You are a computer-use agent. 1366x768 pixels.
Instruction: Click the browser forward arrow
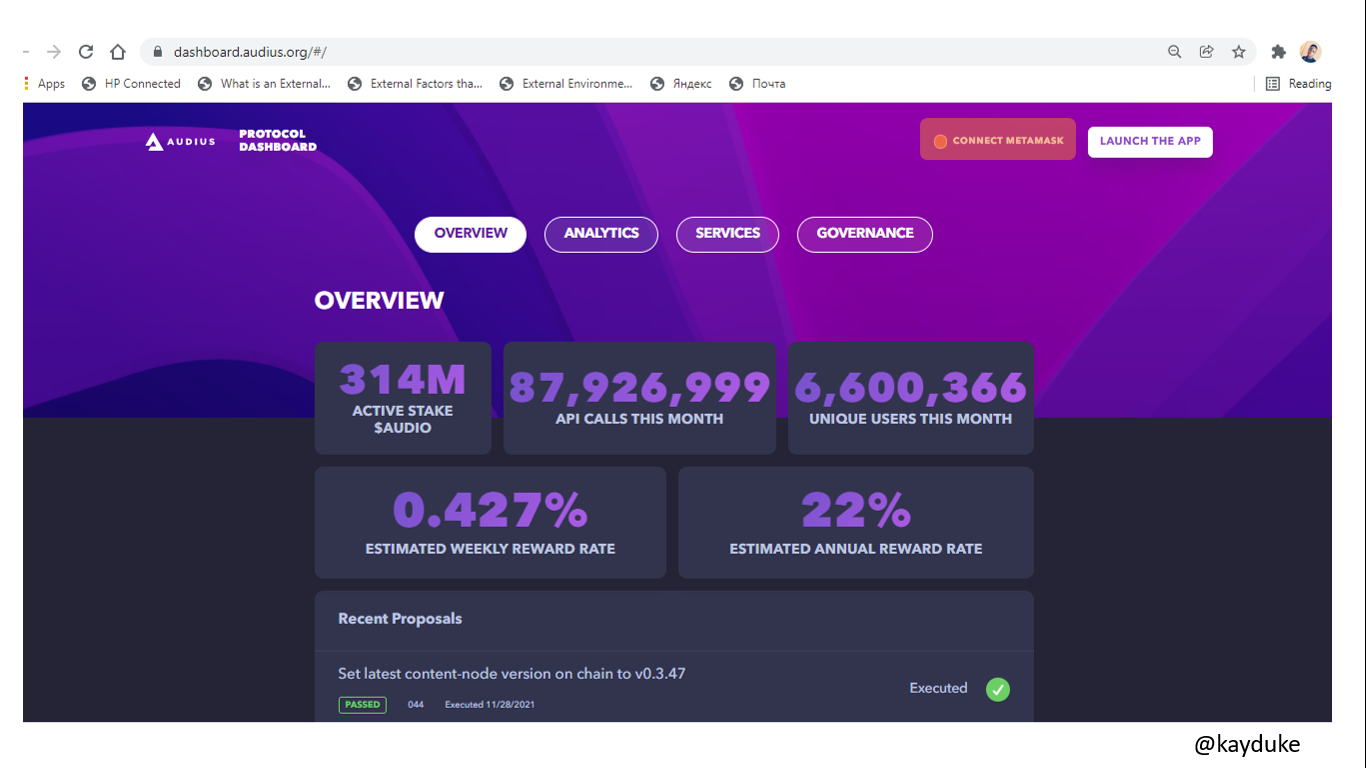click(x=54, y=52)
